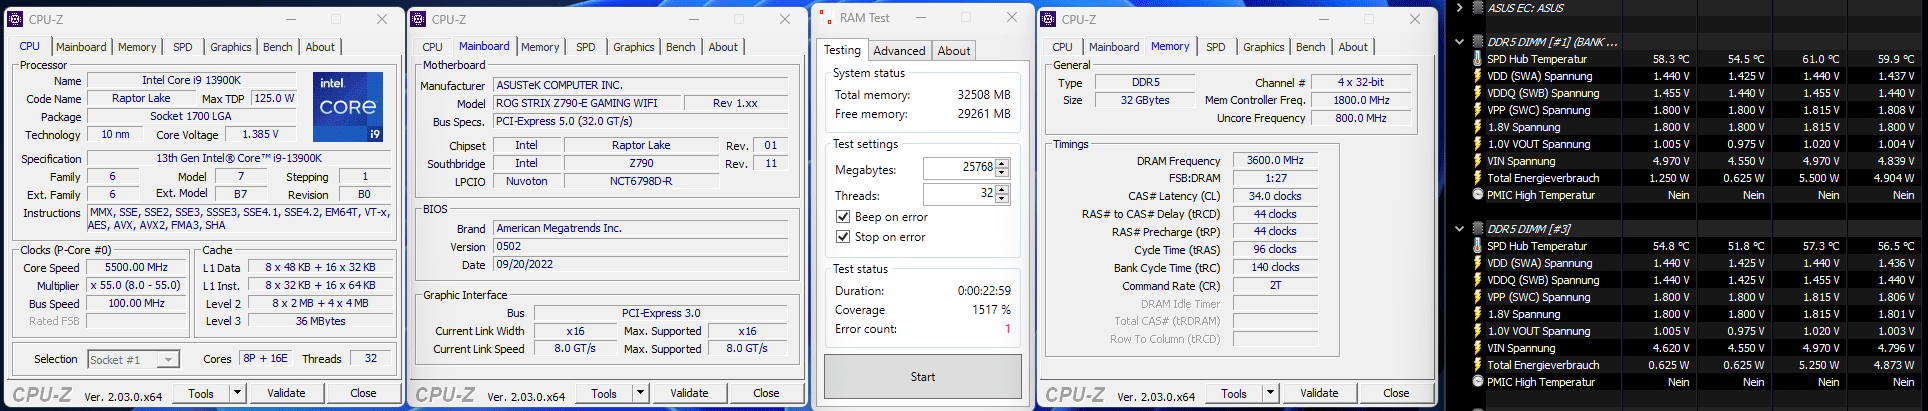Image resolution: width=1928 pixels, height=411 pixels.
Task: Click title icon of CPU-Z window showing Memory tab
Action: [1048, 19]
